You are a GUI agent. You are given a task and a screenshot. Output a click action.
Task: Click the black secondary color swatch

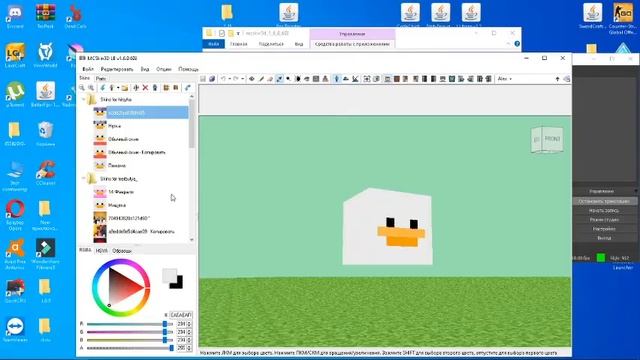click(179, 284)
